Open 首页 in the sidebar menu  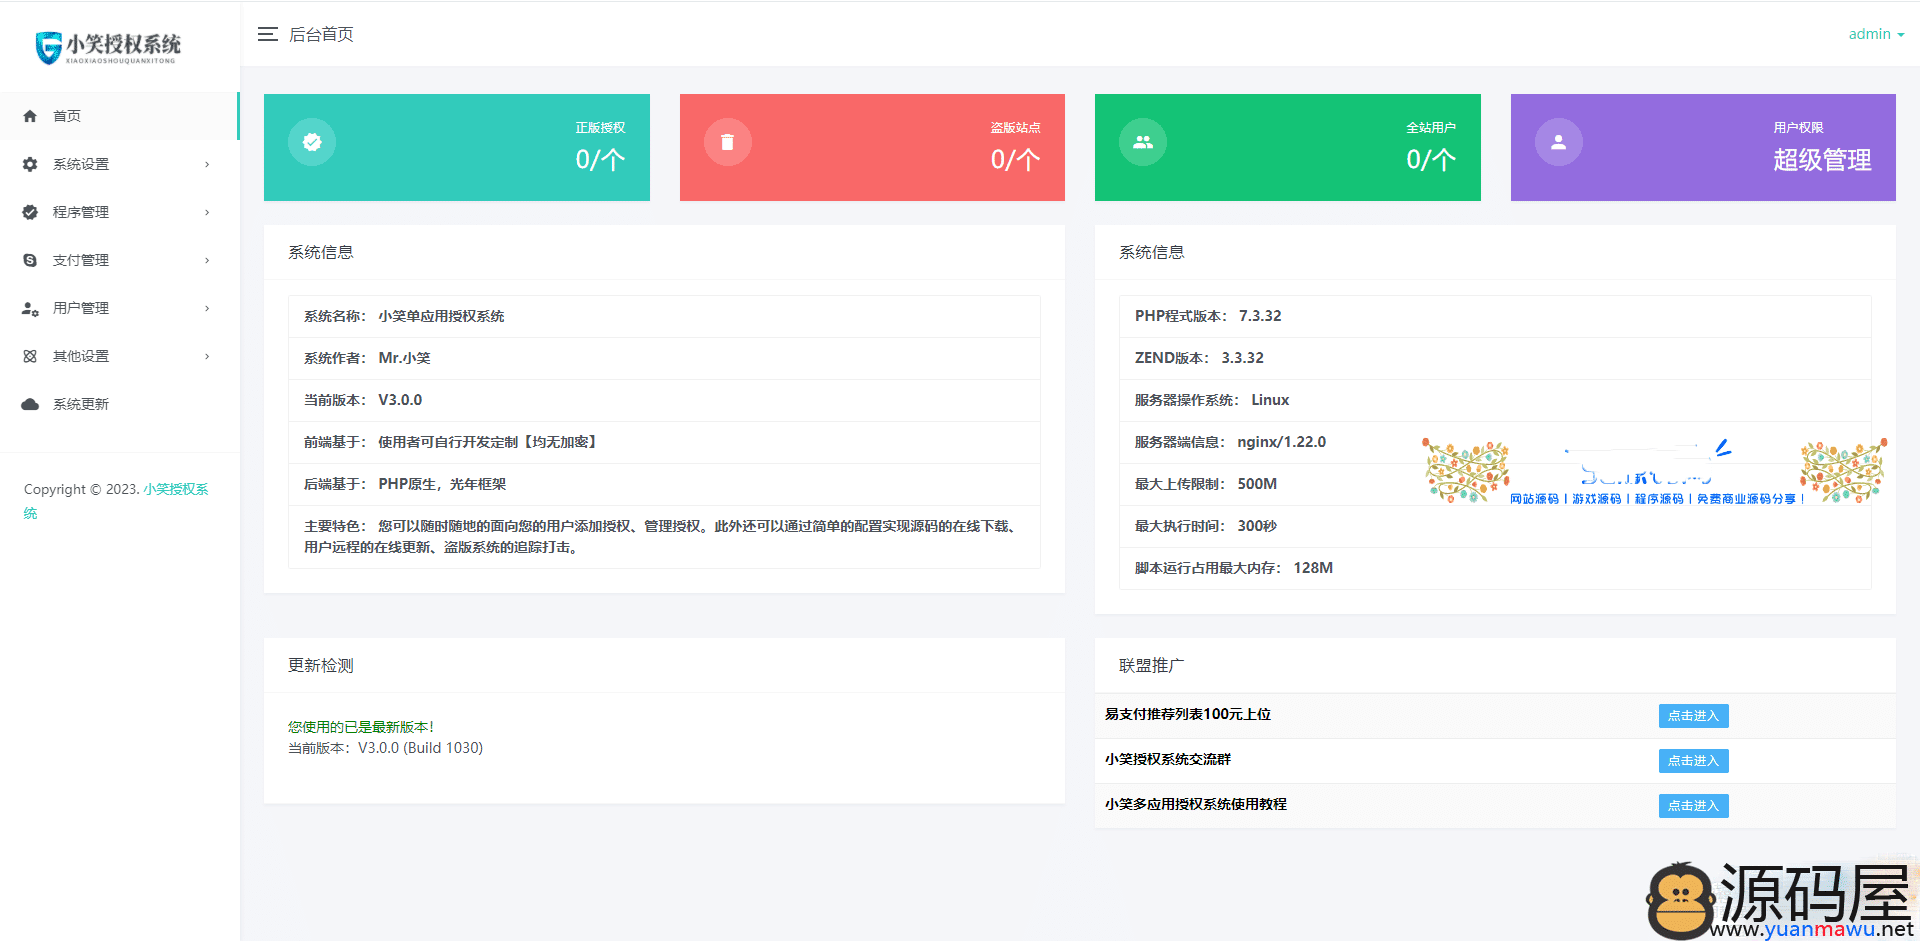tap(119, 116)
